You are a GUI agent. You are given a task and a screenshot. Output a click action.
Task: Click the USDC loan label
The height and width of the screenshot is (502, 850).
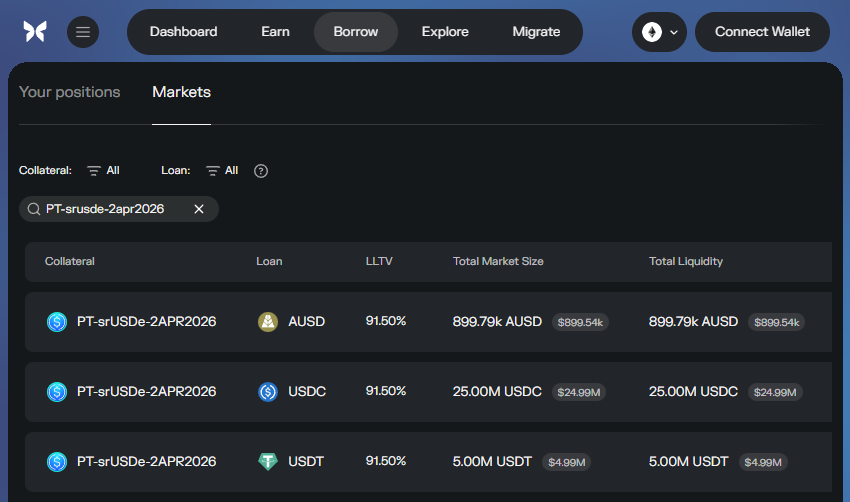(x=307, y=391)
